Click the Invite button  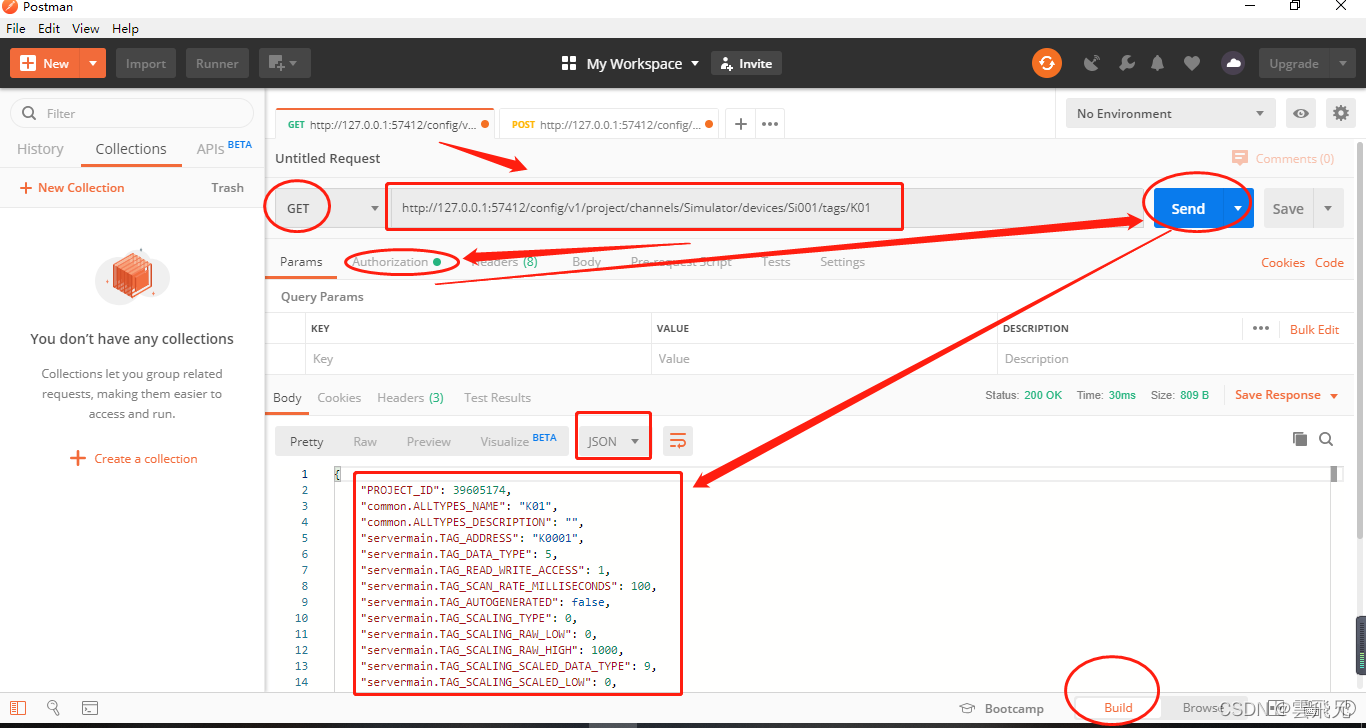tap(746, 63)
